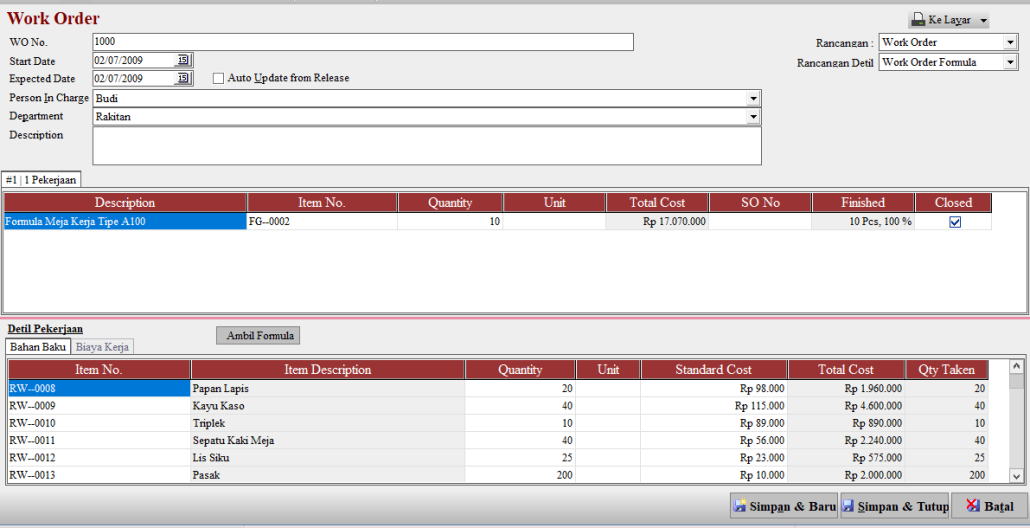Click the Simpan & Baru save icon

coord(740,507)
